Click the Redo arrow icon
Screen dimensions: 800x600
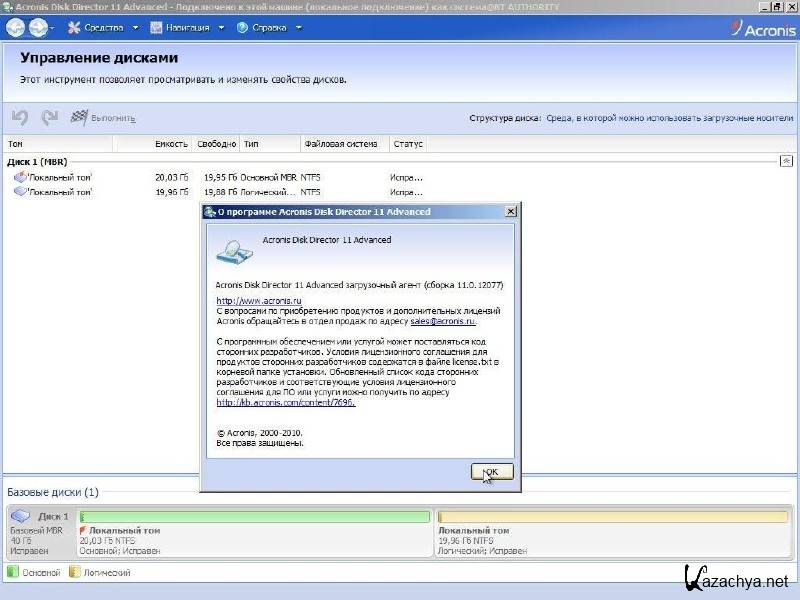[x=49, y=118]
